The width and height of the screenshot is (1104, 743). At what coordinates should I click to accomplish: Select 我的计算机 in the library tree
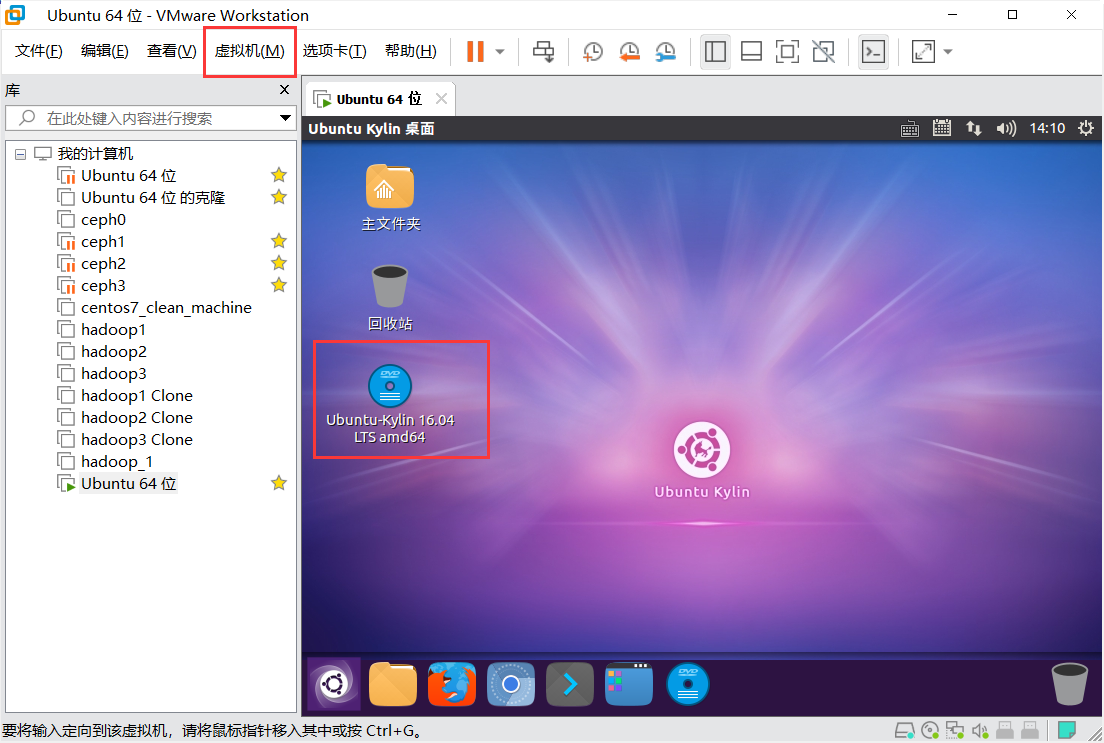coord(95,154)
